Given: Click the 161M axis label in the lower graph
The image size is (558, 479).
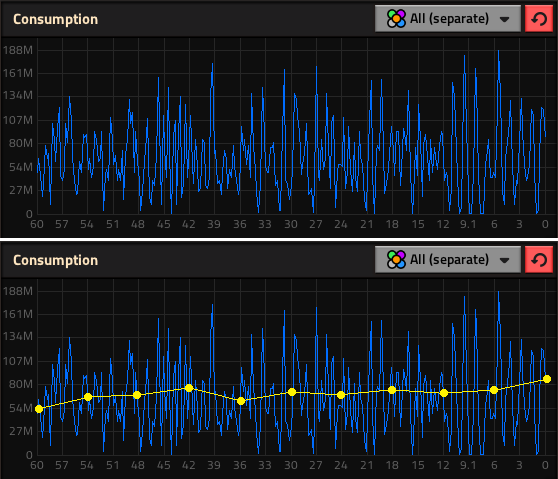Looking at the screenshot, I should [x=18, y=314].
